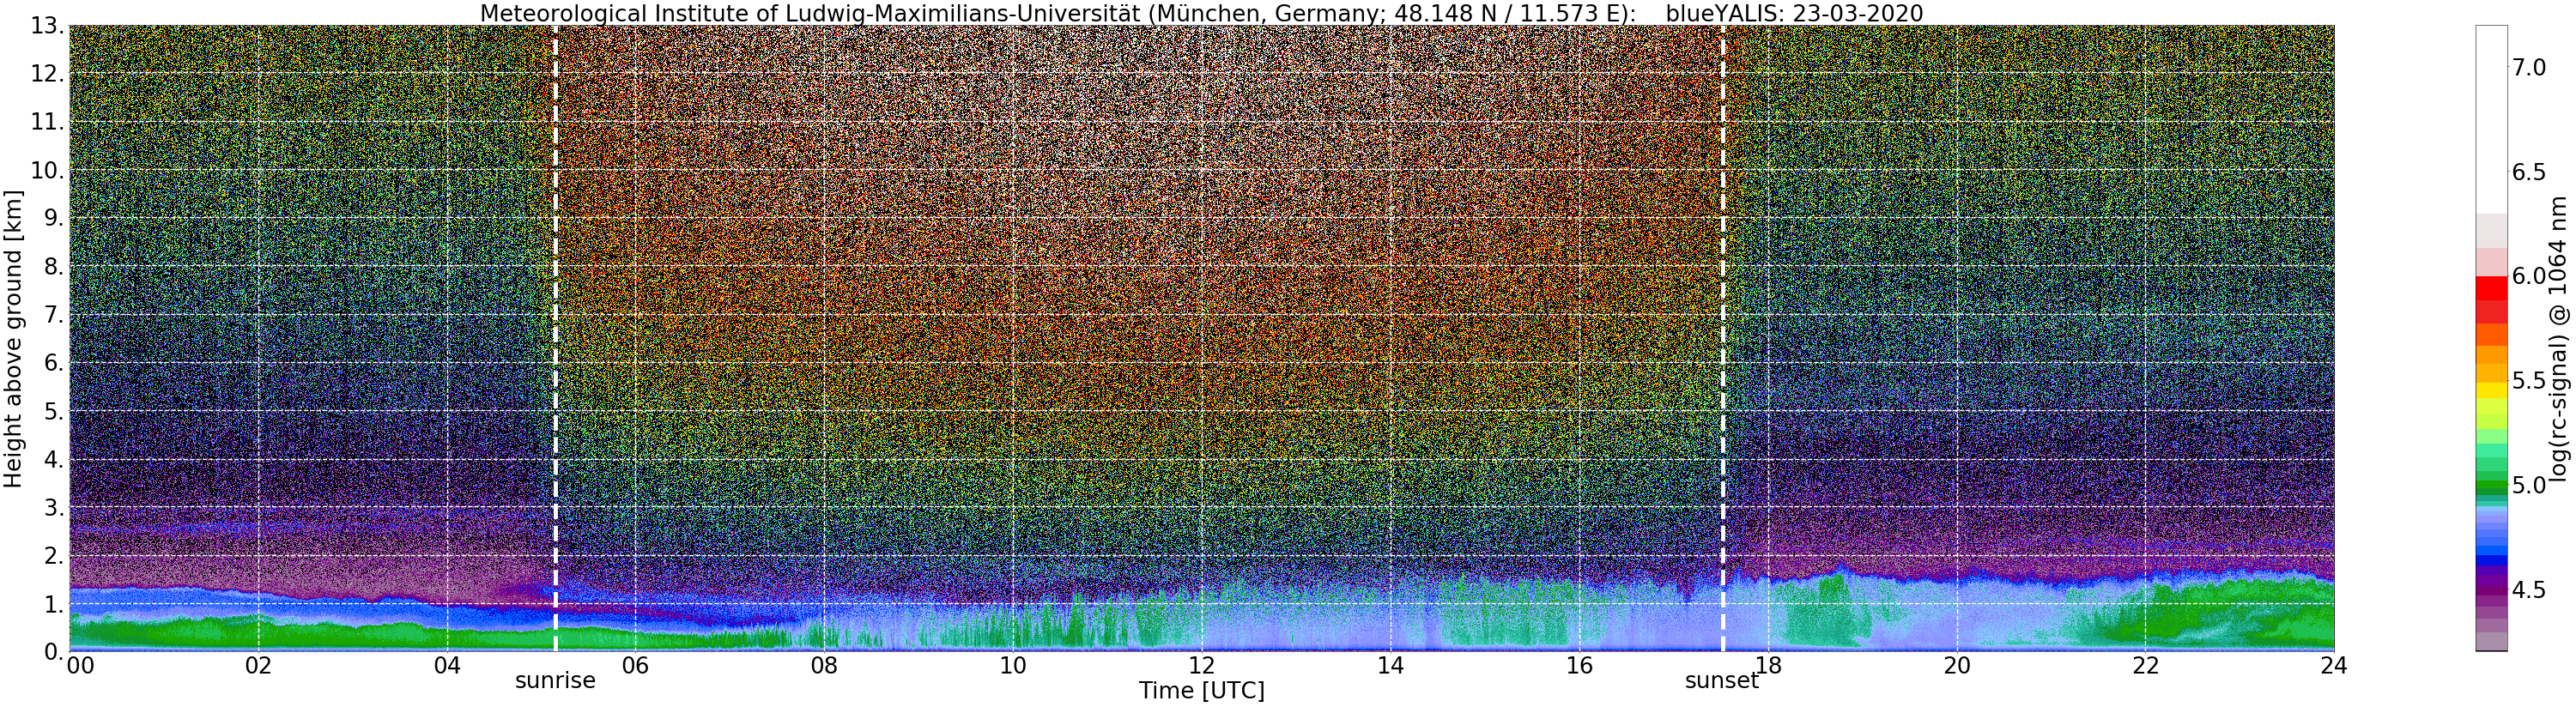The width and height of the screenshot is (2576, 707).
Task: Click time tick label '02'
Action: 258,665
